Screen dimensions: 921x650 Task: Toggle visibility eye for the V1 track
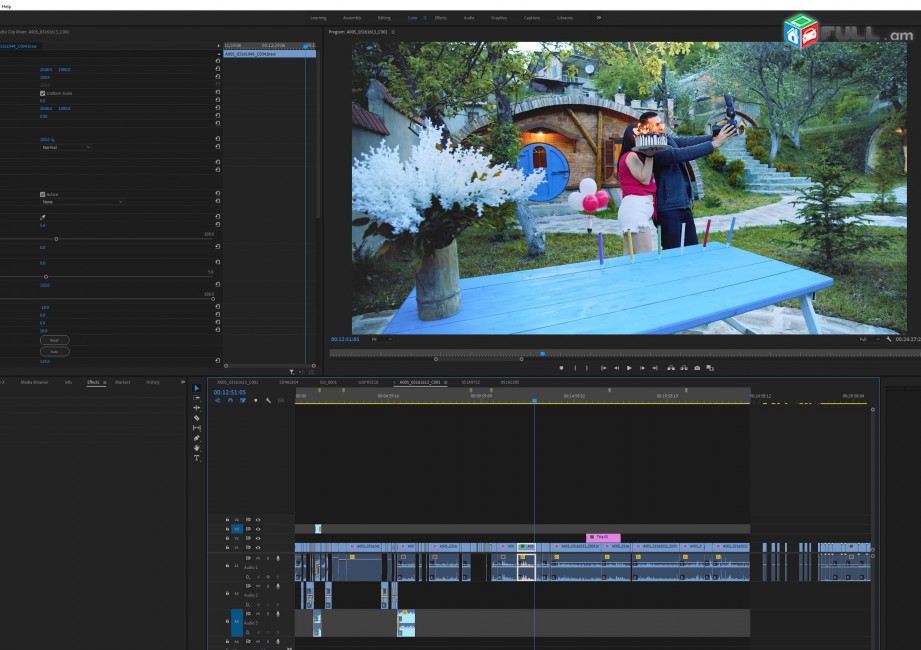[x=258, y=548]
